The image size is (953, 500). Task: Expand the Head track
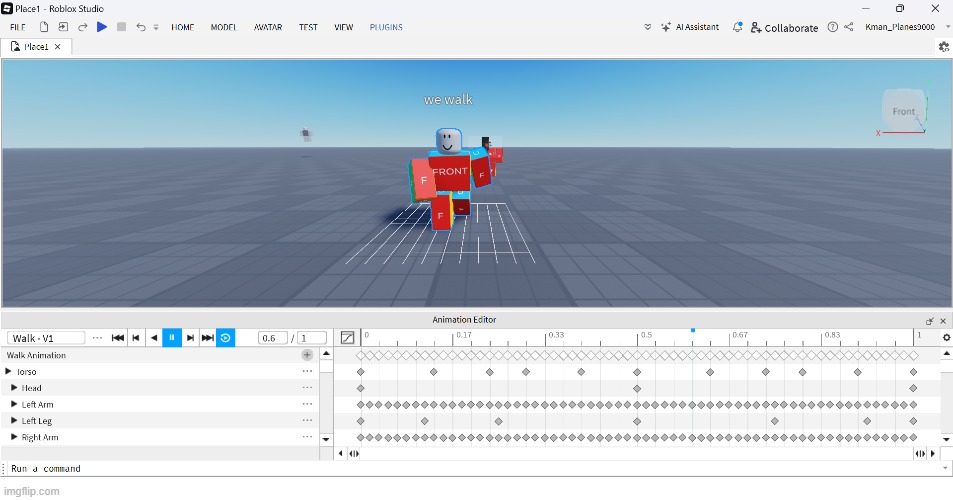tap(14, 388)
